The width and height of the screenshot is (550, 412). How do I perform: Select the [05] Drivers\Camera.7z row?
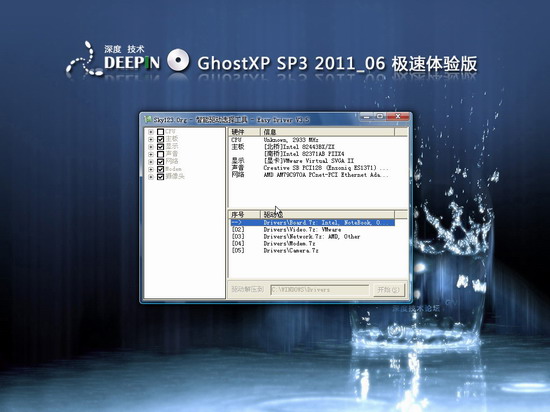pyautogui.click(x=312, y=251)
